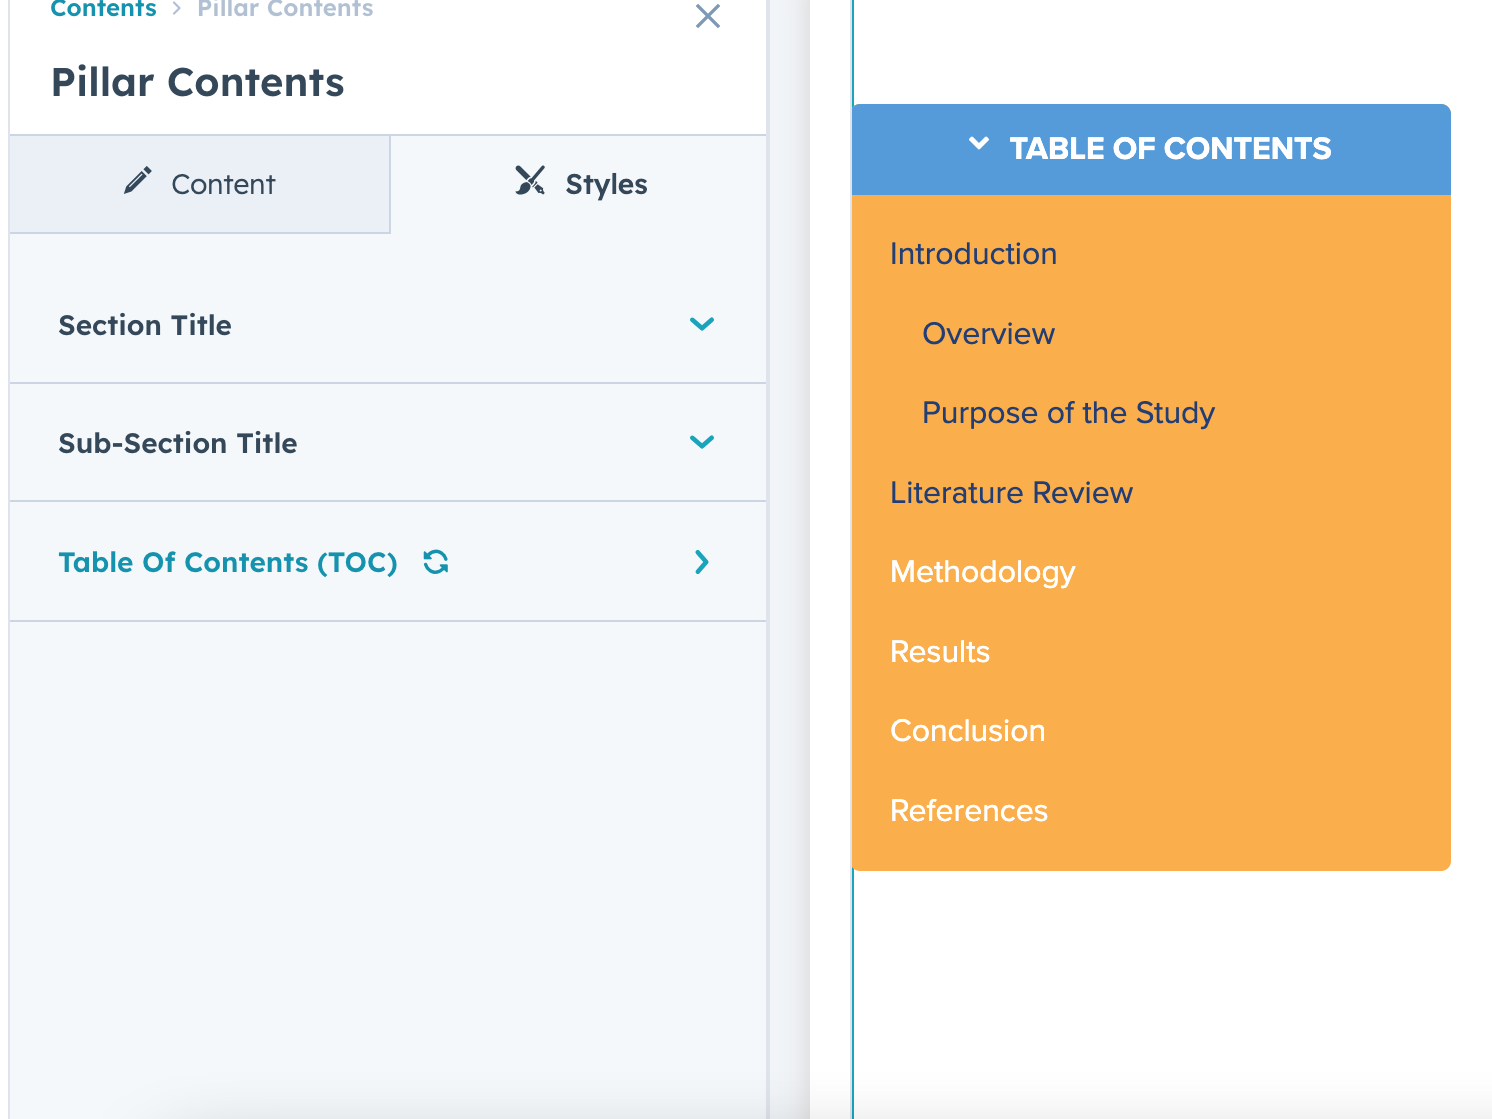
Task: Expand the Sub-Section Title chevron
Action: tap(702, 442)
